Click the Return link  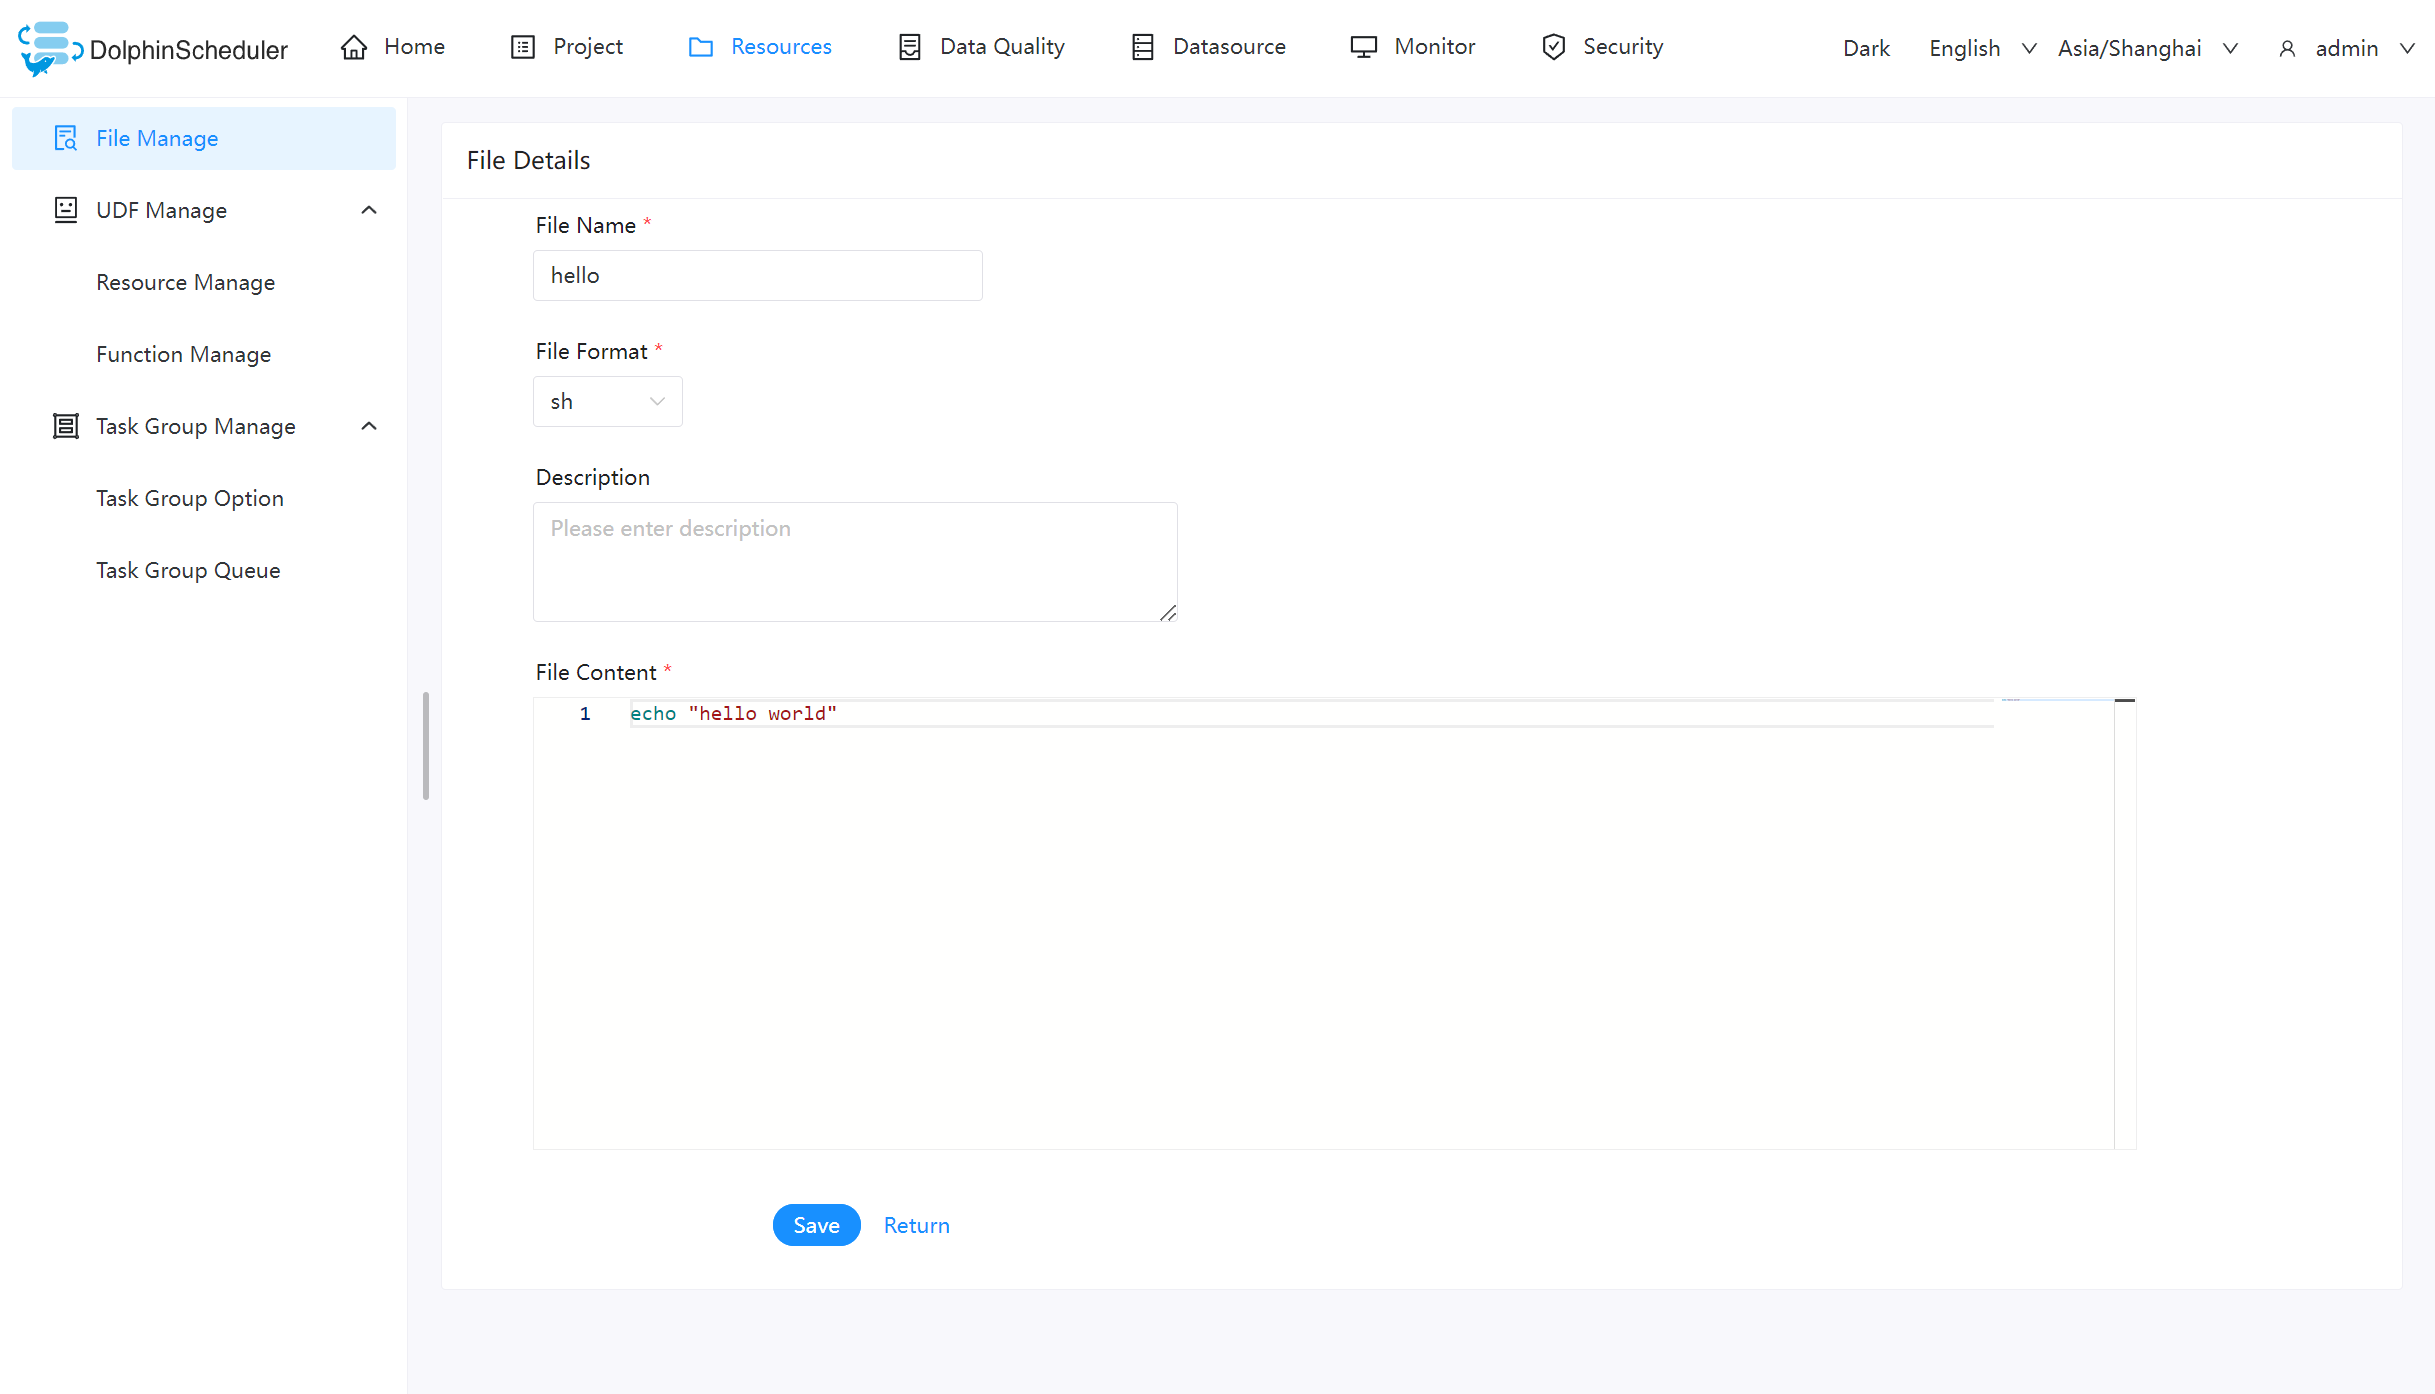point(918,1225)
